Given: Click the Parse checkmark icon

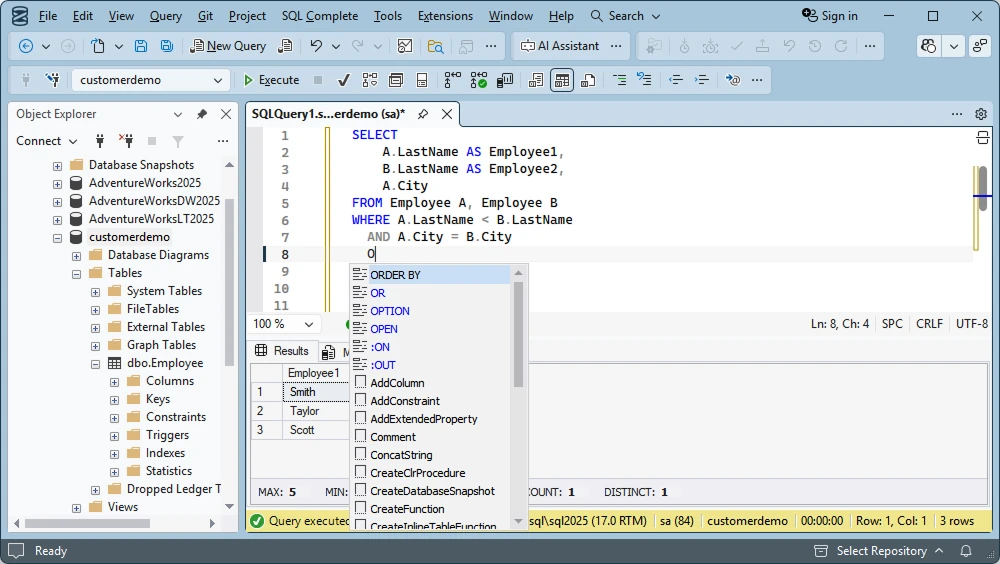Looking at the screenshot, I should click(343, 80).
